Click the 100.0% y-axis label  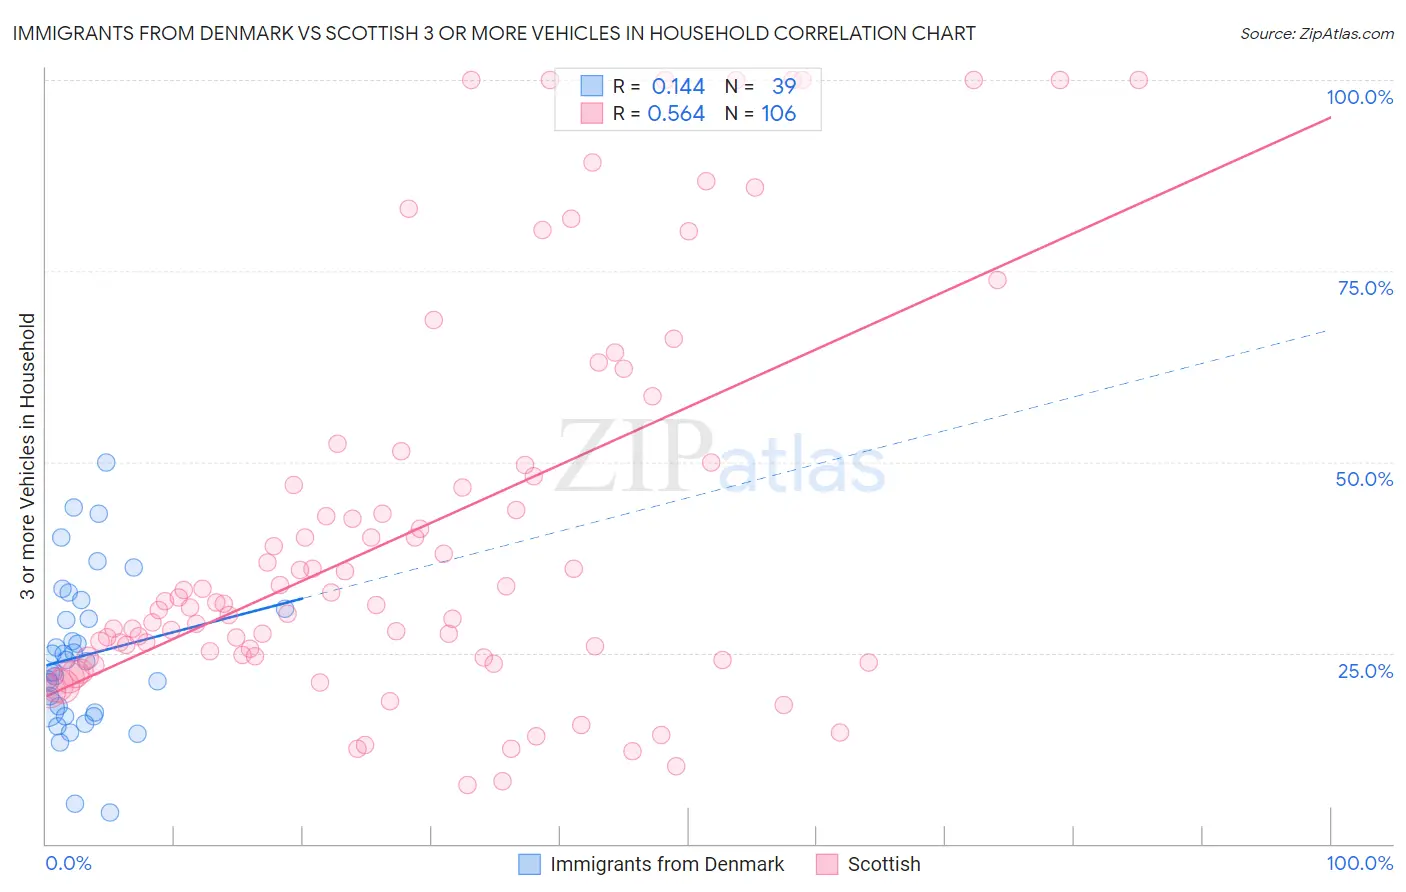pyautogui.click(x=1359, y=97)
